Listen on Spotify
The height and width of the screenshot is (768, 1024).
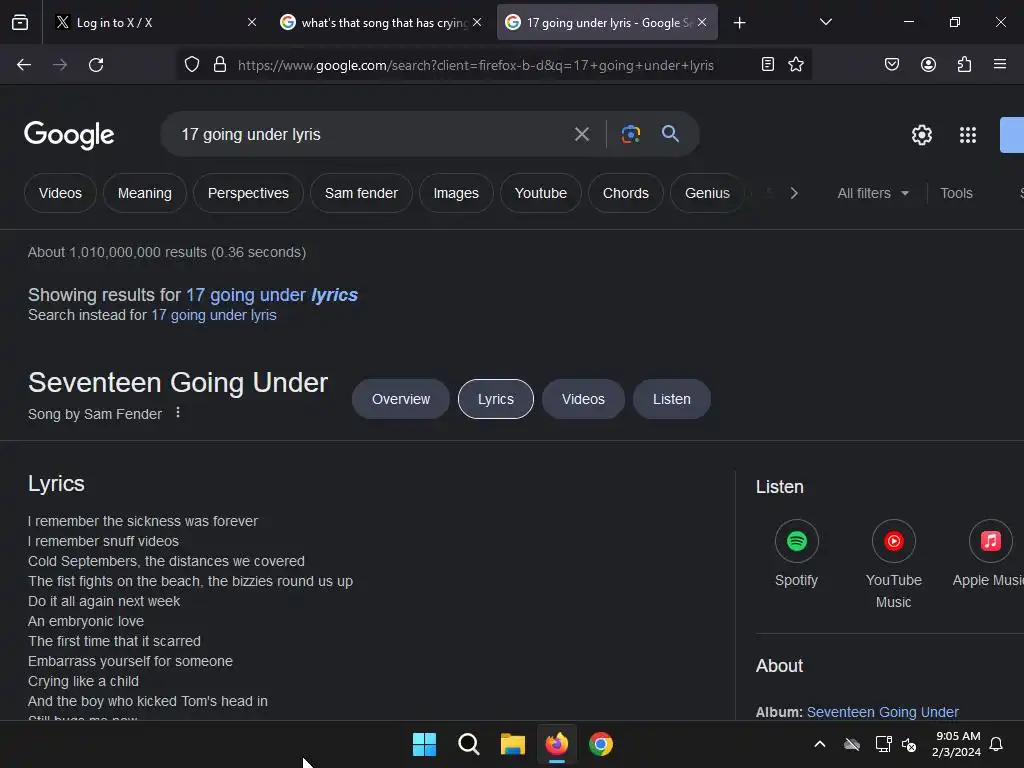(x=796, y=554)
